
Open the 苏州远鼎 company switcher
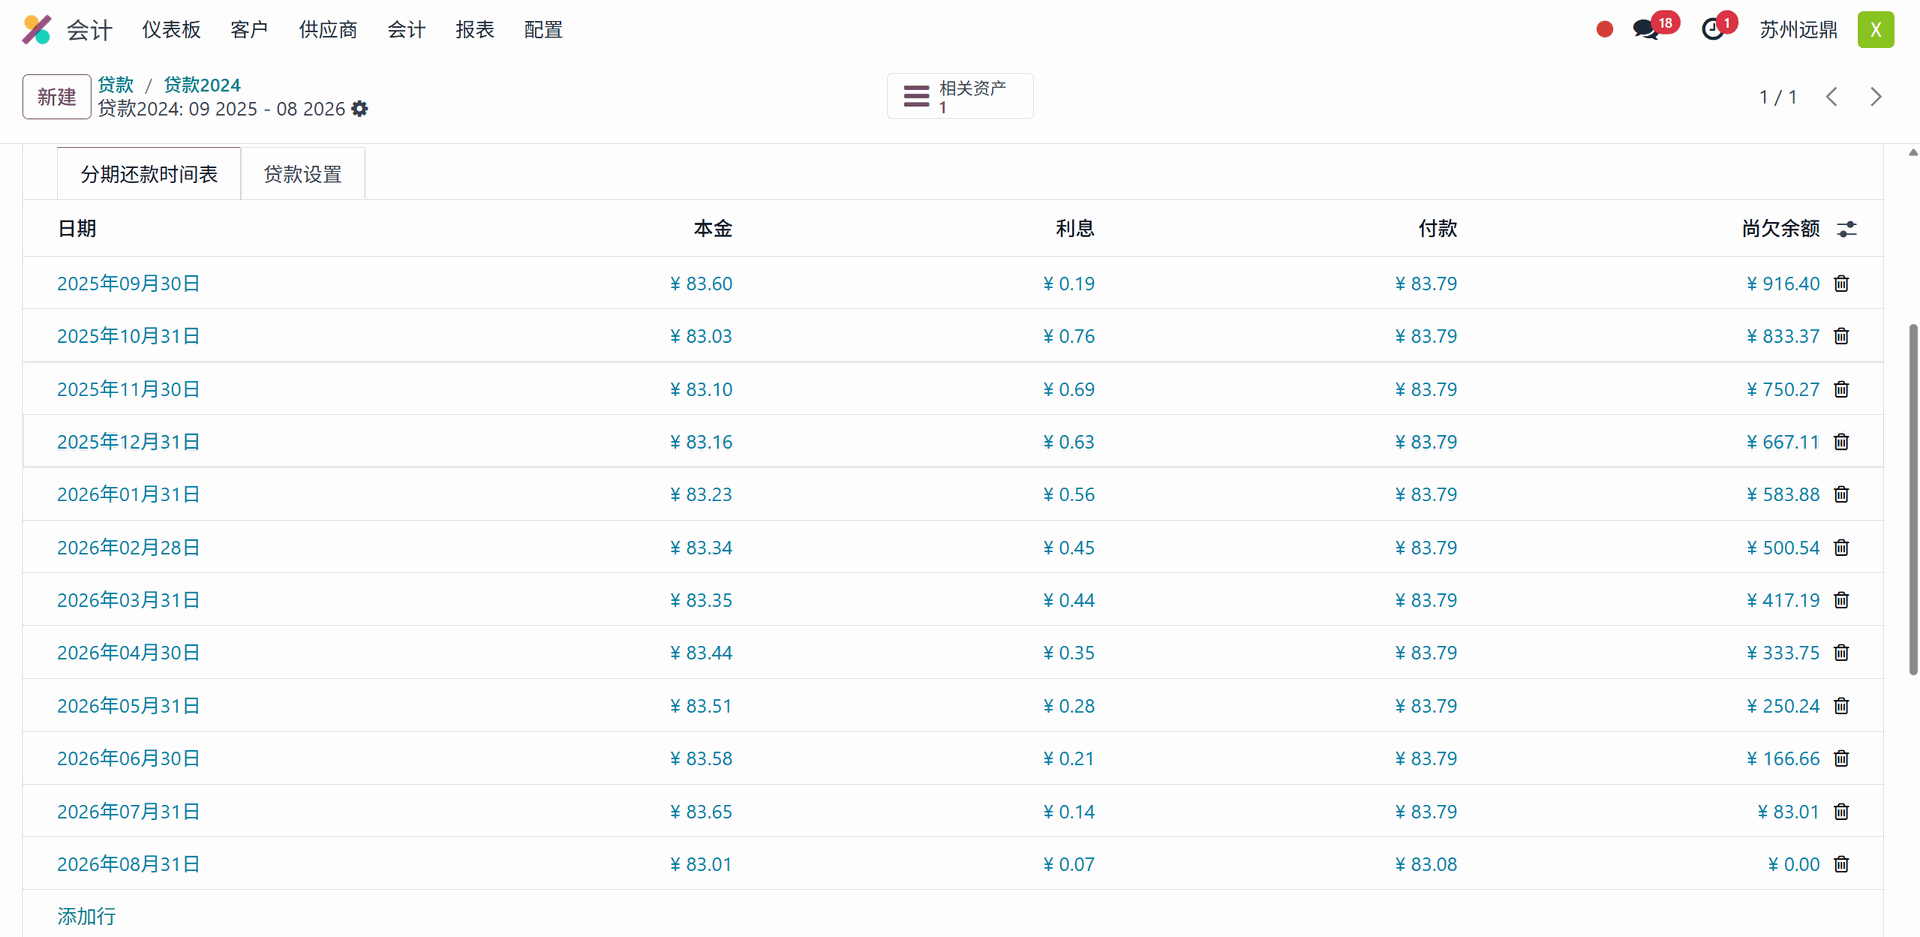[x=1798, y=30]
